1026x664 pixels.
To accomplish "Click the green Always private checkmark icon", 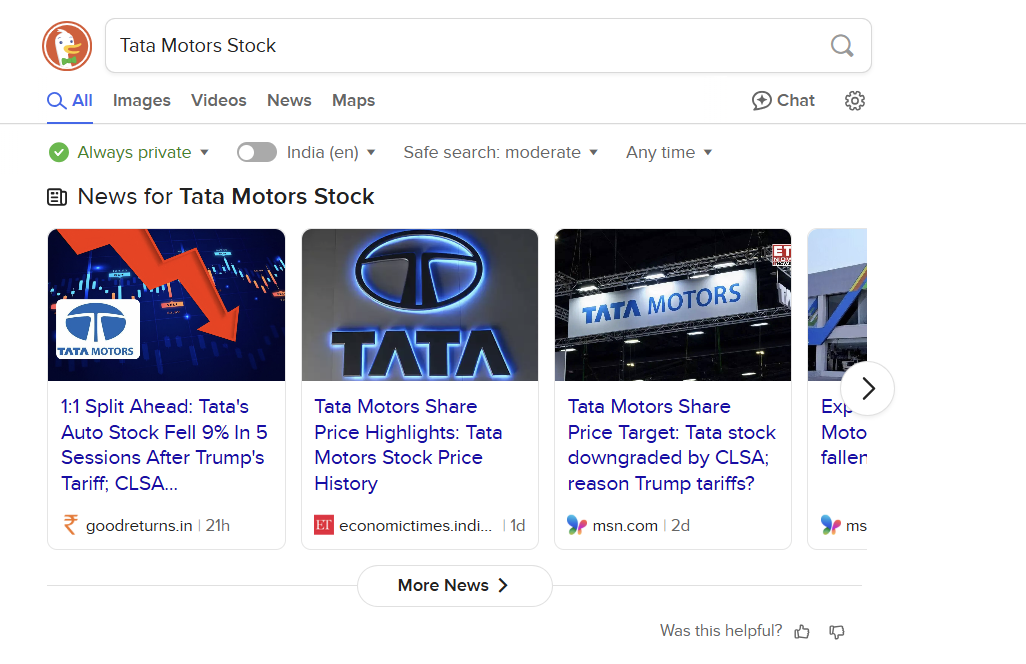I will [59, 153].
